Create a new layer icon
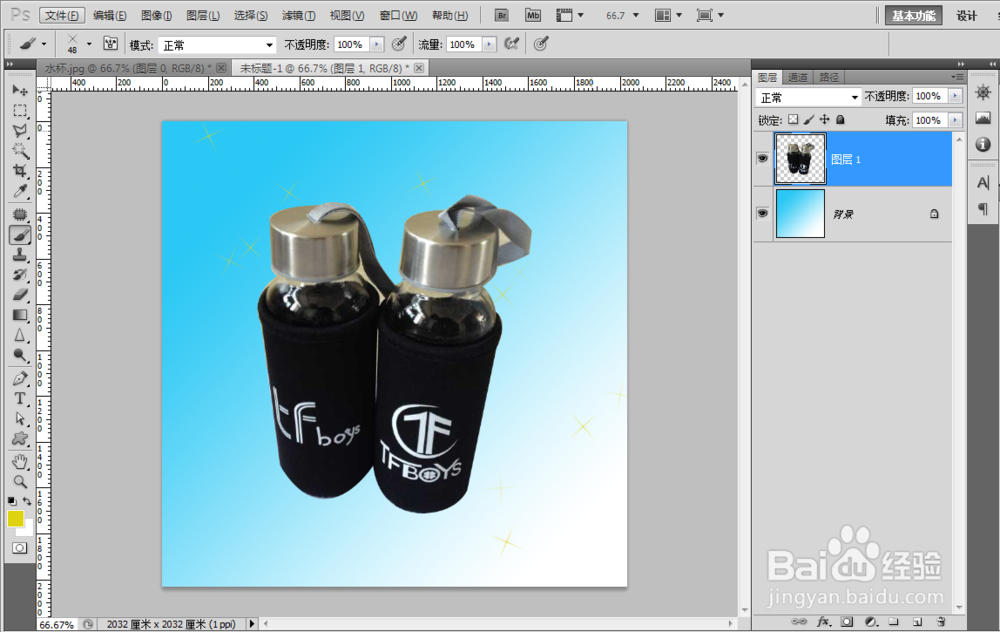Screen dimensions: 1000x632 click(x=917, y=621)
